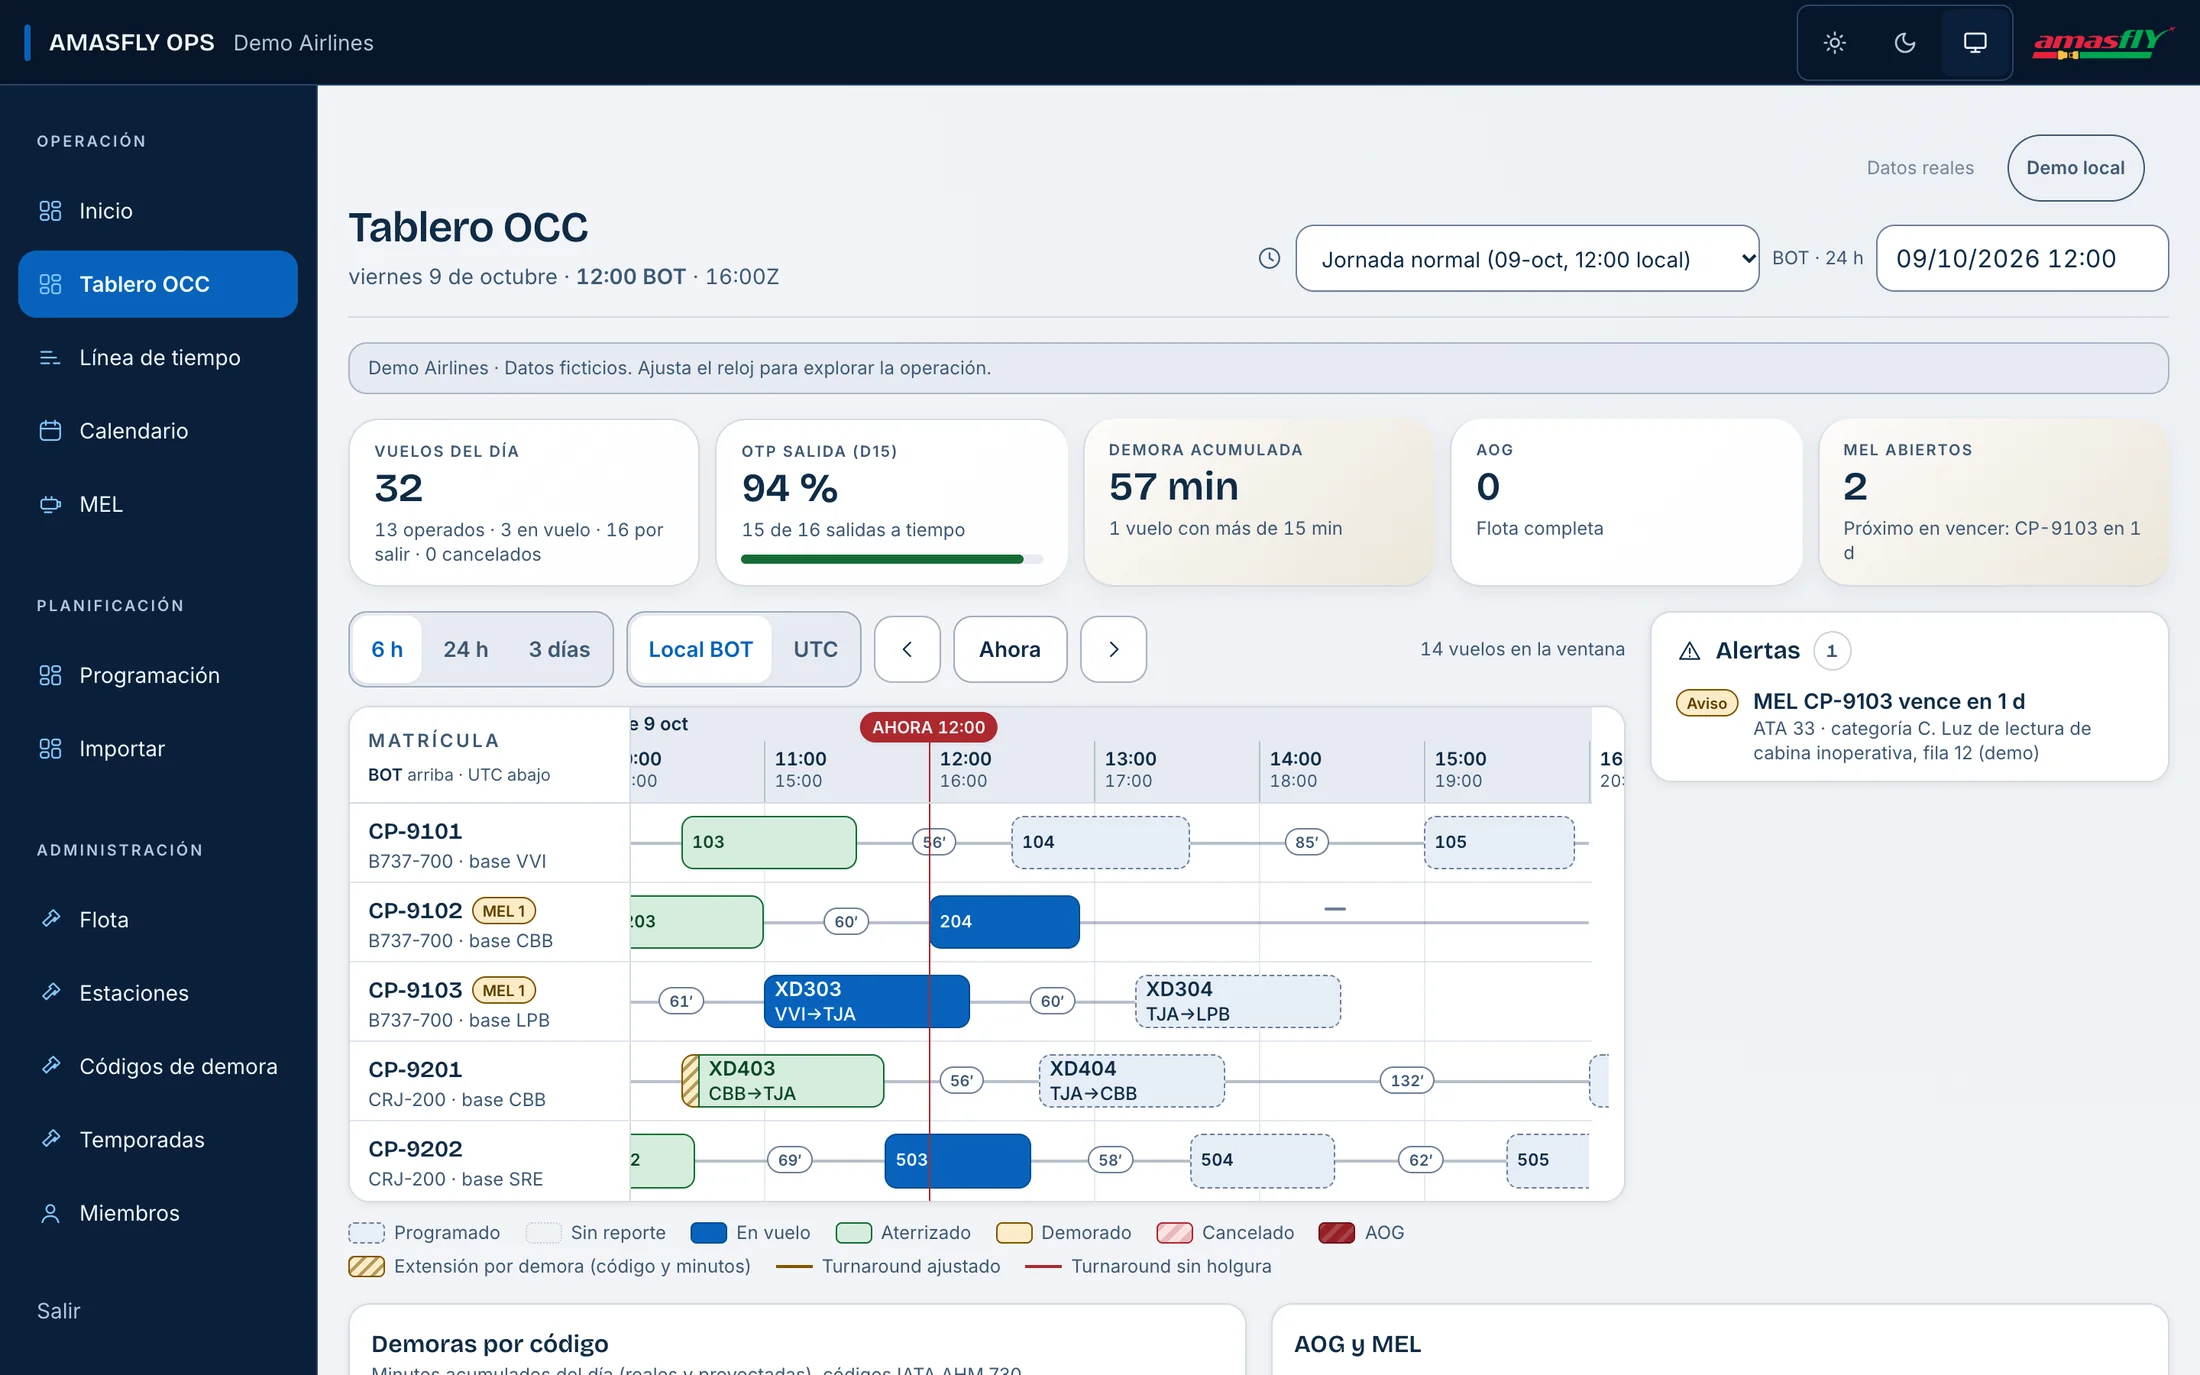This screenshot has height=1375, width=2200.
Task: Set timeline window to 3 días
Action: (559, 649)
